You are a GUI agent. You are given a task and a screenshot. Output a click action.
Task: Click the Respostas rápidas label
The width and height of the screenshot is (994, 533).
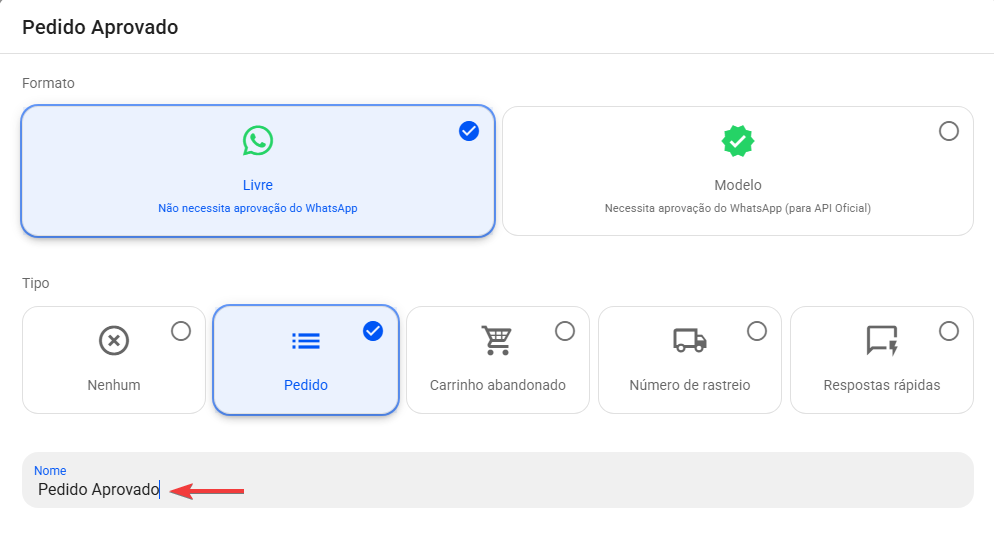(x=882, y=385)
